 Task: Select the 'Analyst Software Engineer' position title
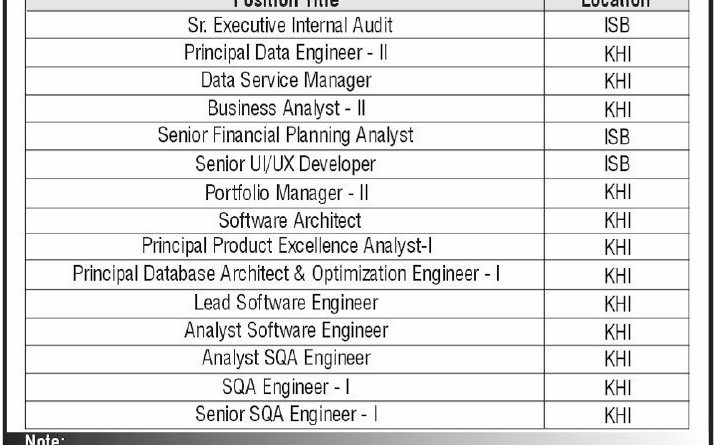(285, 330)
